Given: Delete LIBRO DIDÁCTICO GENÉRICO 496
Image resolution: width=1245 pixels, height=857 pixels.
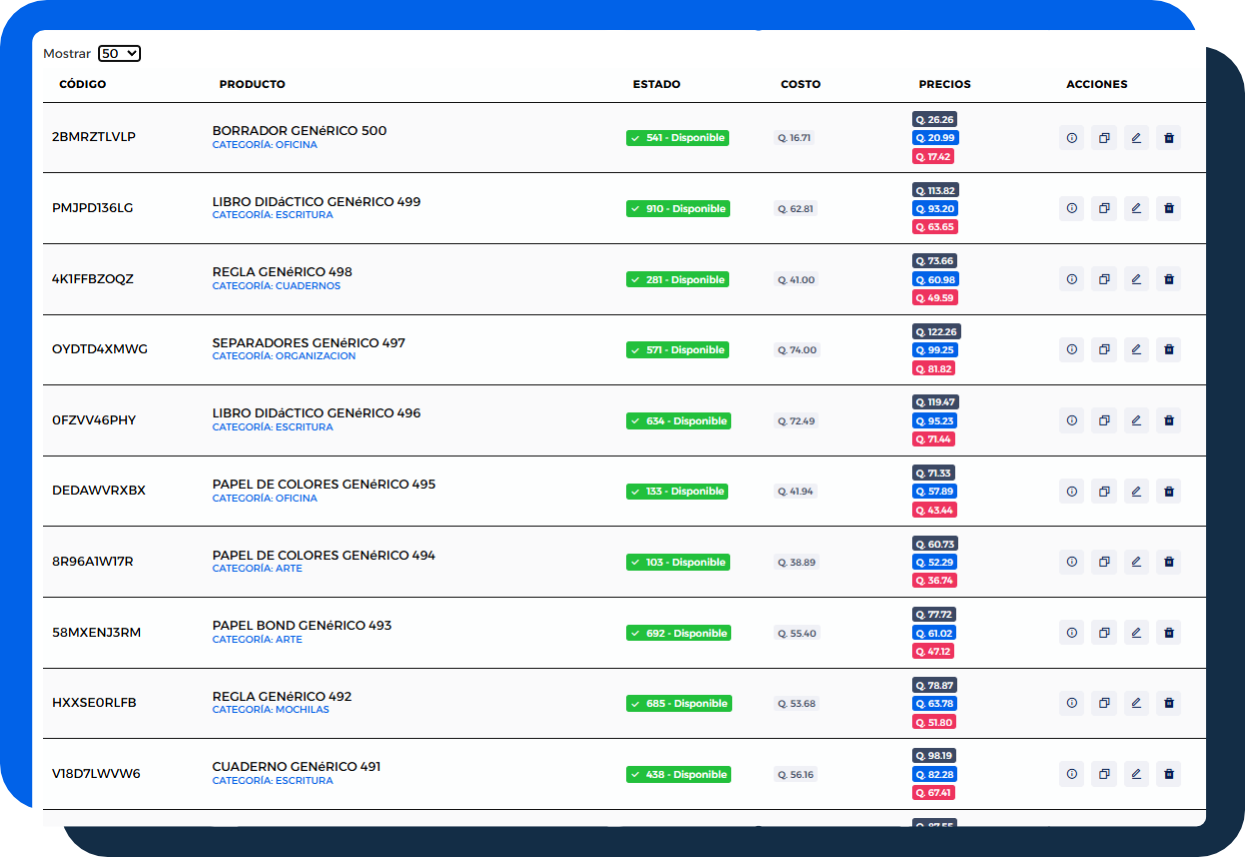Looking at the screenshot, I should 1169,420.
